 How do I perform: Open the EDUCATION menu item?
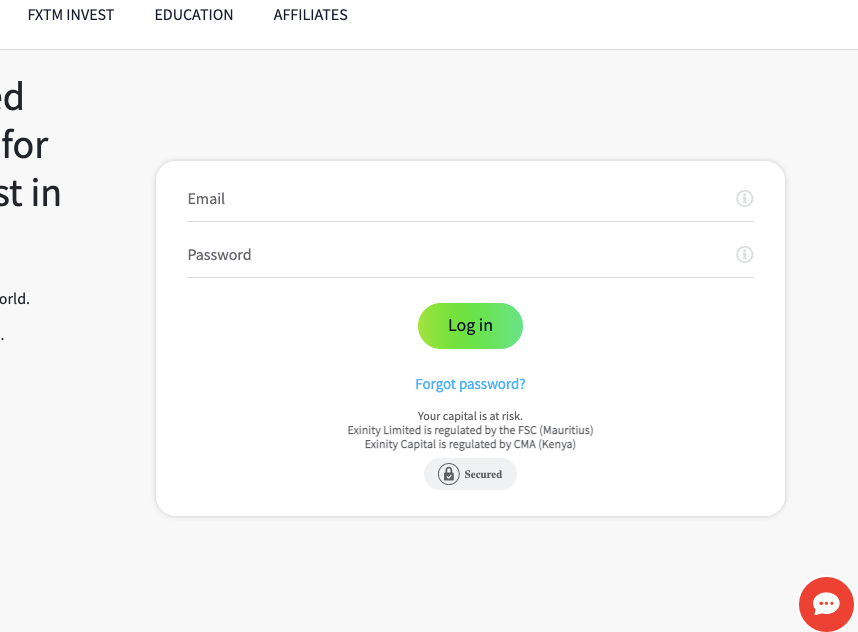194,15
